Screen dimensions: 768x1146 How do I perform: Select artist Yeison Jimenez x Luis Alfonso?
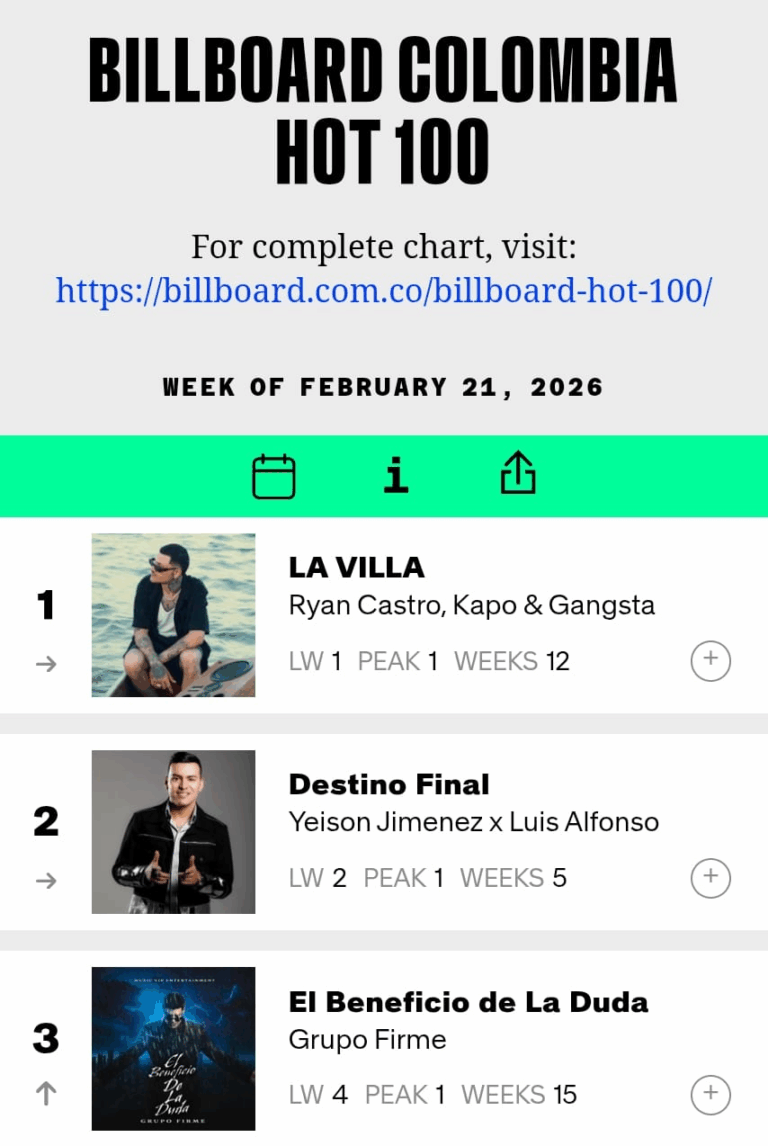pos(474,822)
